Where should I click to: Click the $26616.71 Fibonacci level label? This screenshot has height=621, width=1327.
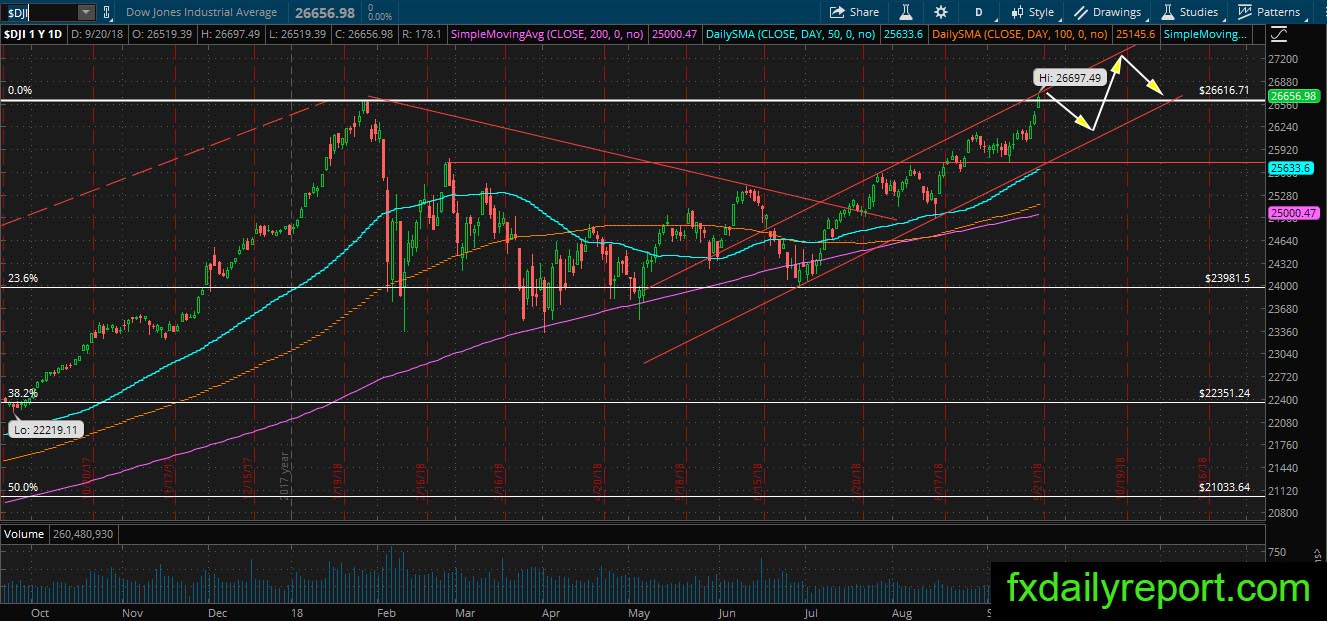pos(1223,90)
